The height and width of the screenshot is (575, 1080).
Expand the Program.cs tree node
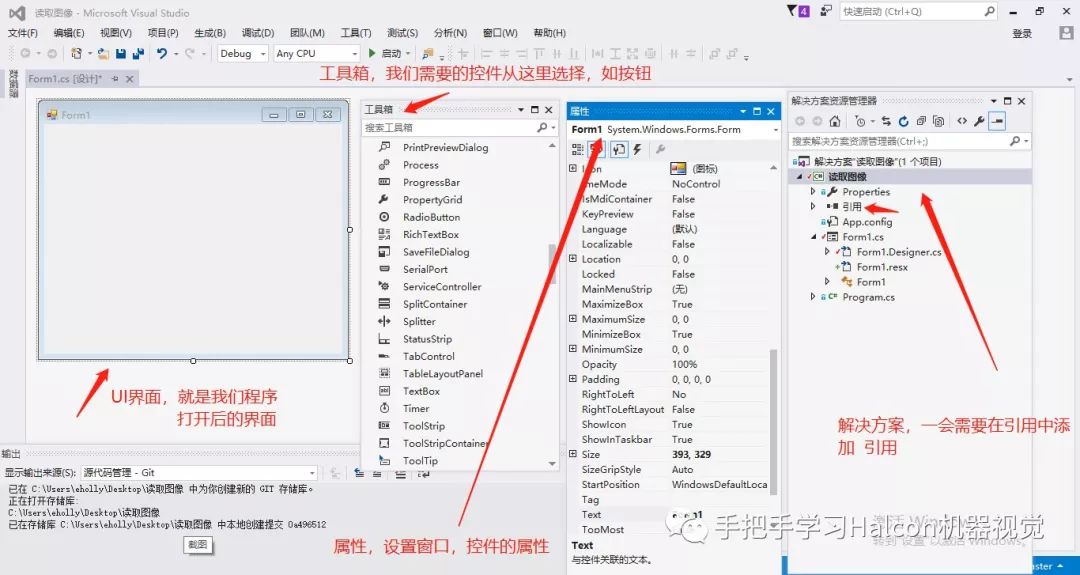813,297
